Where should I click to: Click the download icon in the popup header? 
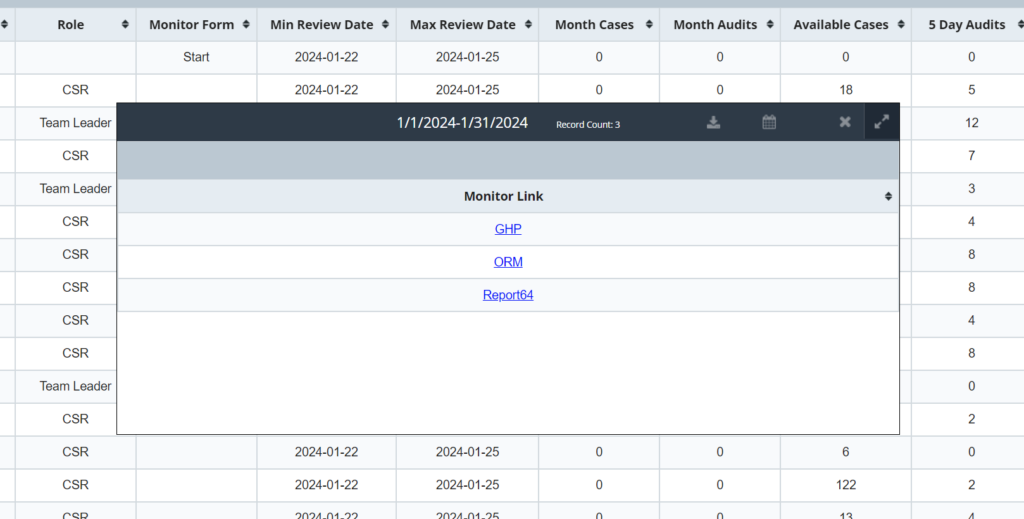(x=713, y=122)
